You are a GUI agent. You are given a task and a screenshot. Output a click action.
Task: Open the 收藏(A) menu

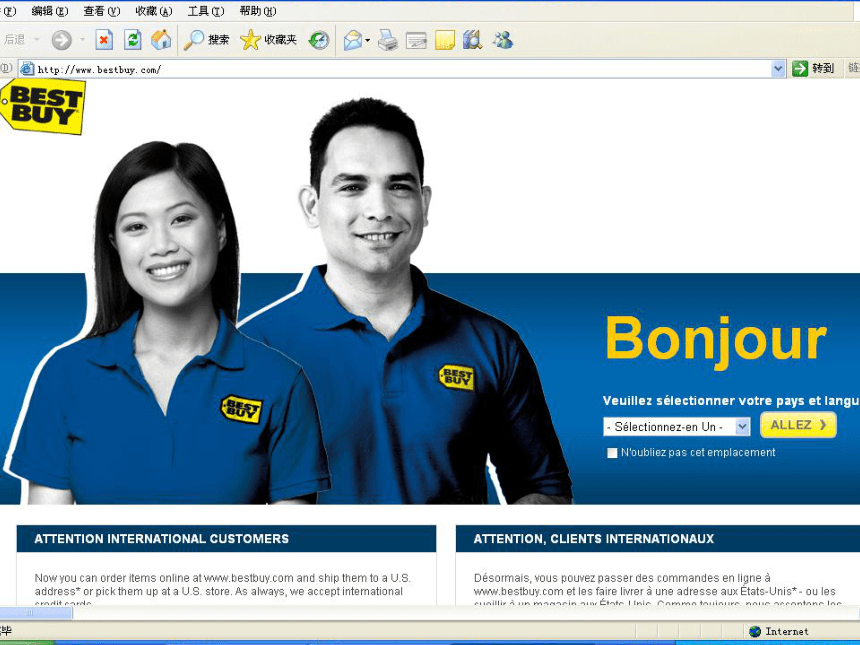coord(154,11)
